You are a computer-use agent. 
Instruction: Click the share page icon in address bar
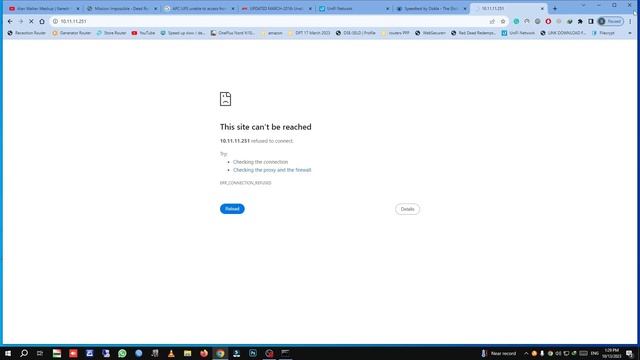pyautogui.click(x=492, y=21)
